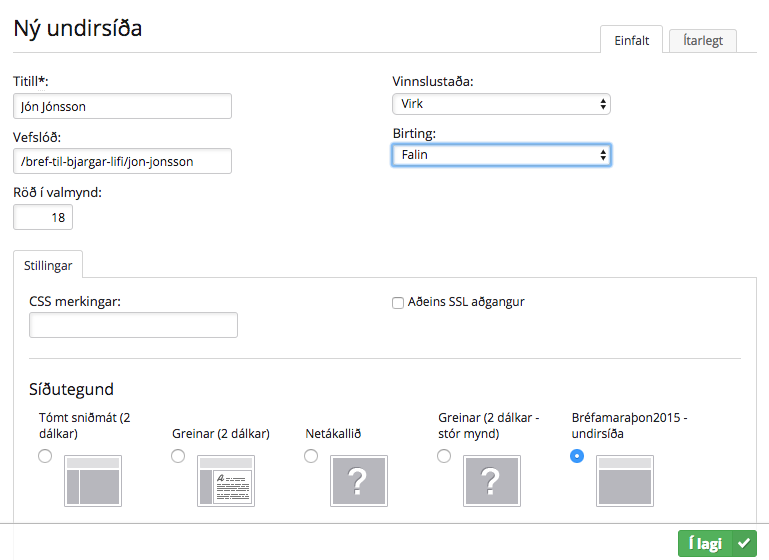Select the Netákallið radio button
This screenshot has height=560, width=769.
click(x=311, y=456)
